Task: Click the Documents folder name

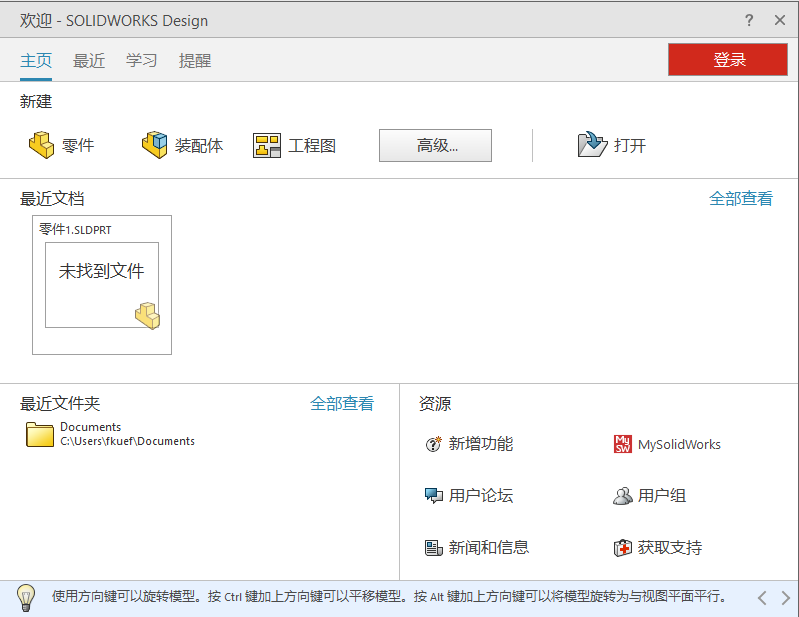Action: (x=91, y=427)
